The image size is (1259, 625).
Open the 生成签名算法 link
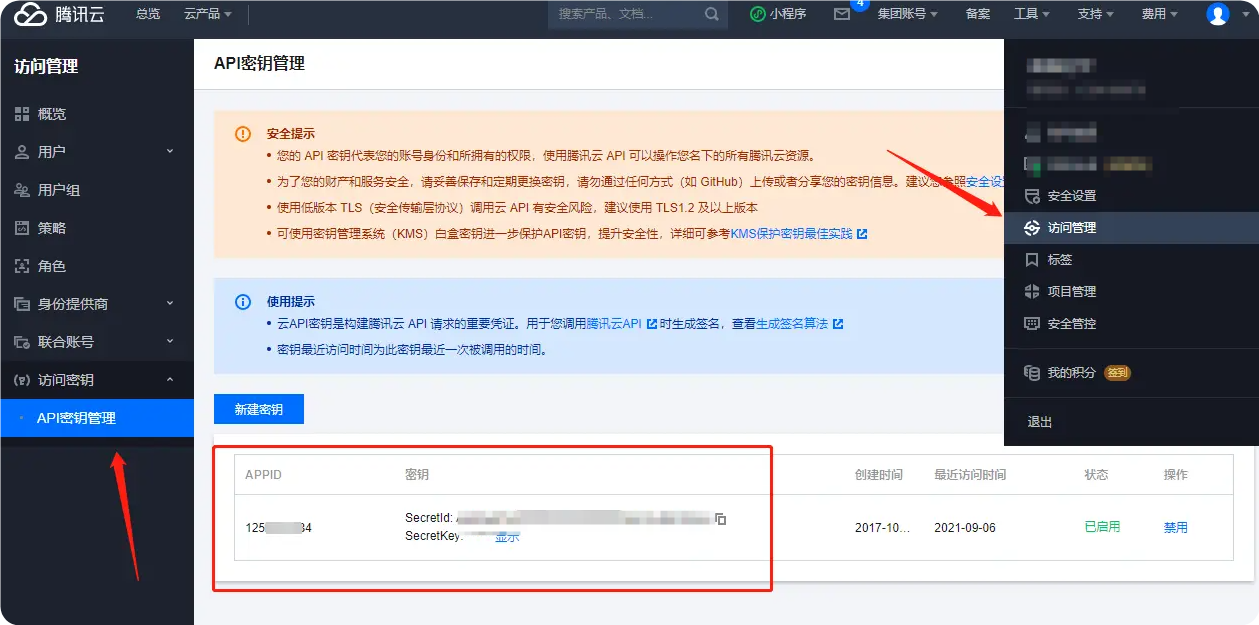point(799,324)
